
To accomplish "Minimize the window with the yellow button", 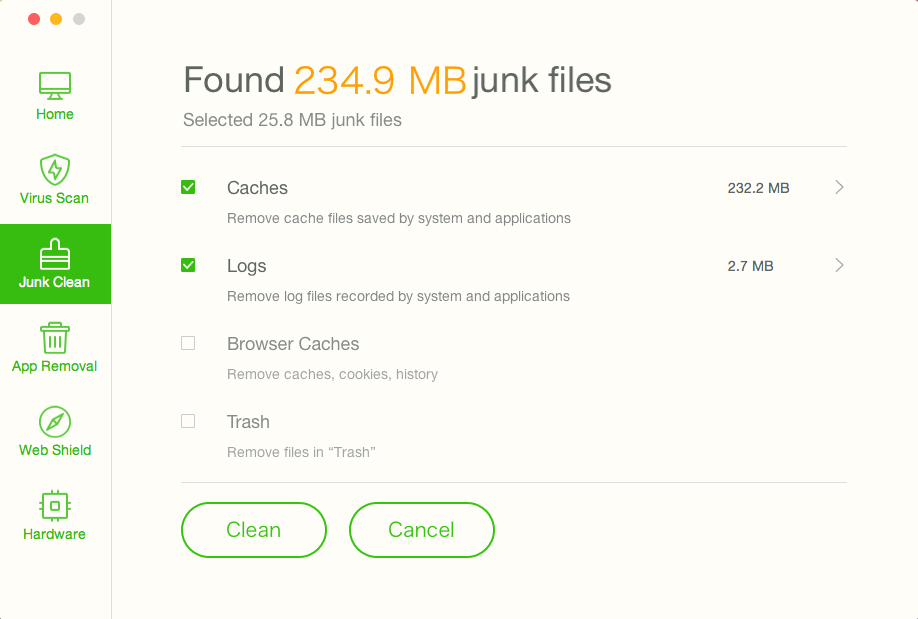I will click(x=56, y=19).
